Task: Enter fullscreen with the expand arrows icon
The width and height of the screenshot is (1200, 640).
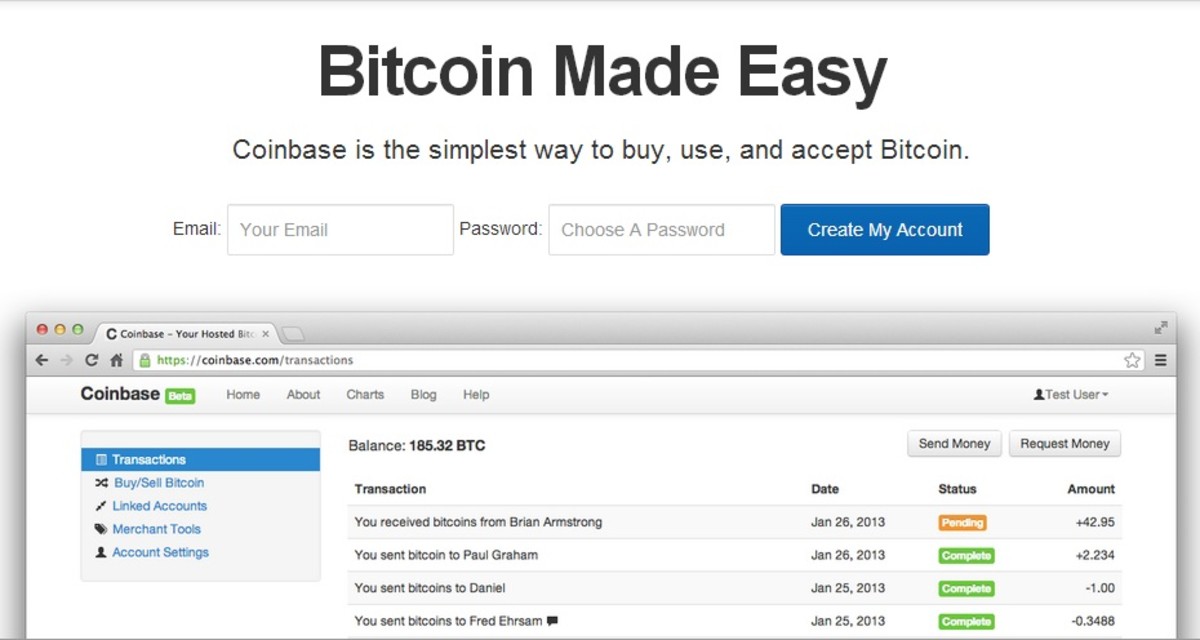Action: click(1161, 327)
